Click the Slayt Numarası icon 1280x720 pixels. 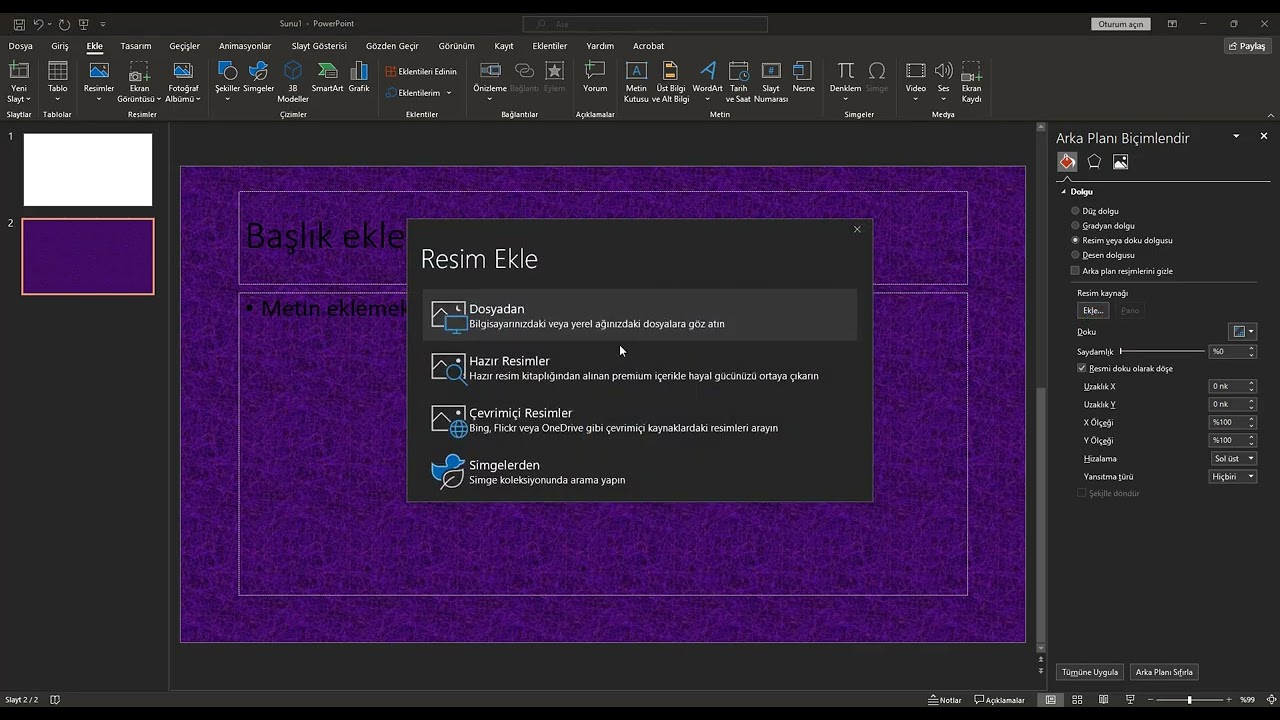(771, 82)
